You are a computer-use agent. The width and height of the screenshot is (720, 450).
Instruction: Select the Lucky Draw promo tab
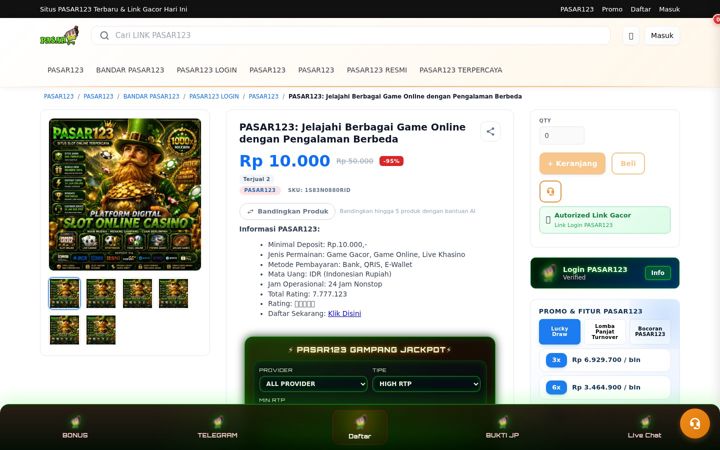pos(559,332)
